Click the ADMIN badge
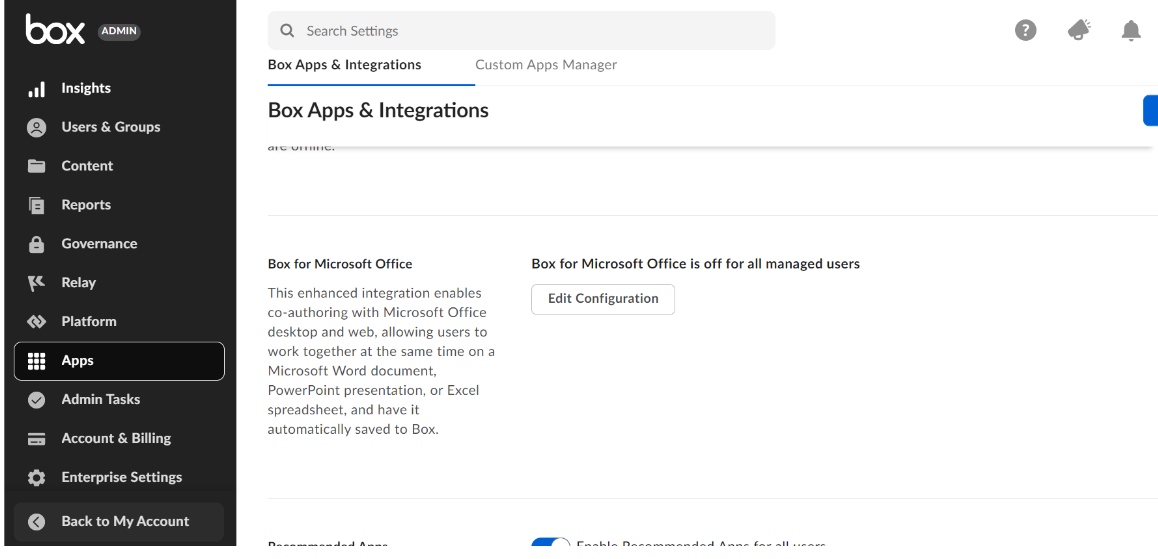 click(119, 31)
